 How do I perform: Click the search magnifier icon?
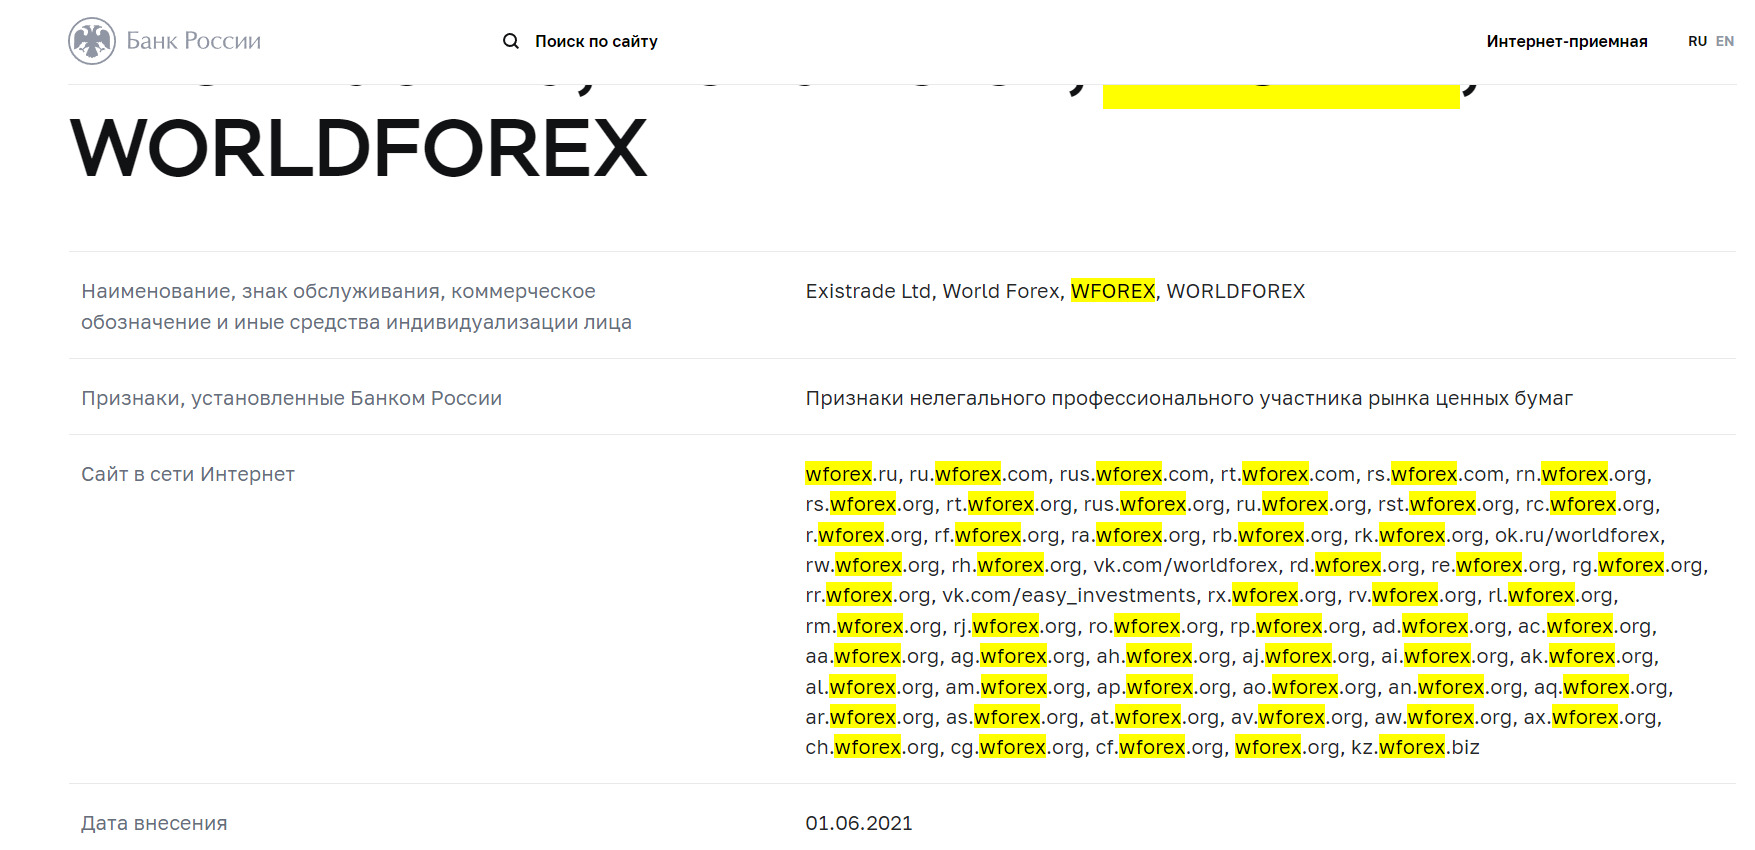pos(511,41)
